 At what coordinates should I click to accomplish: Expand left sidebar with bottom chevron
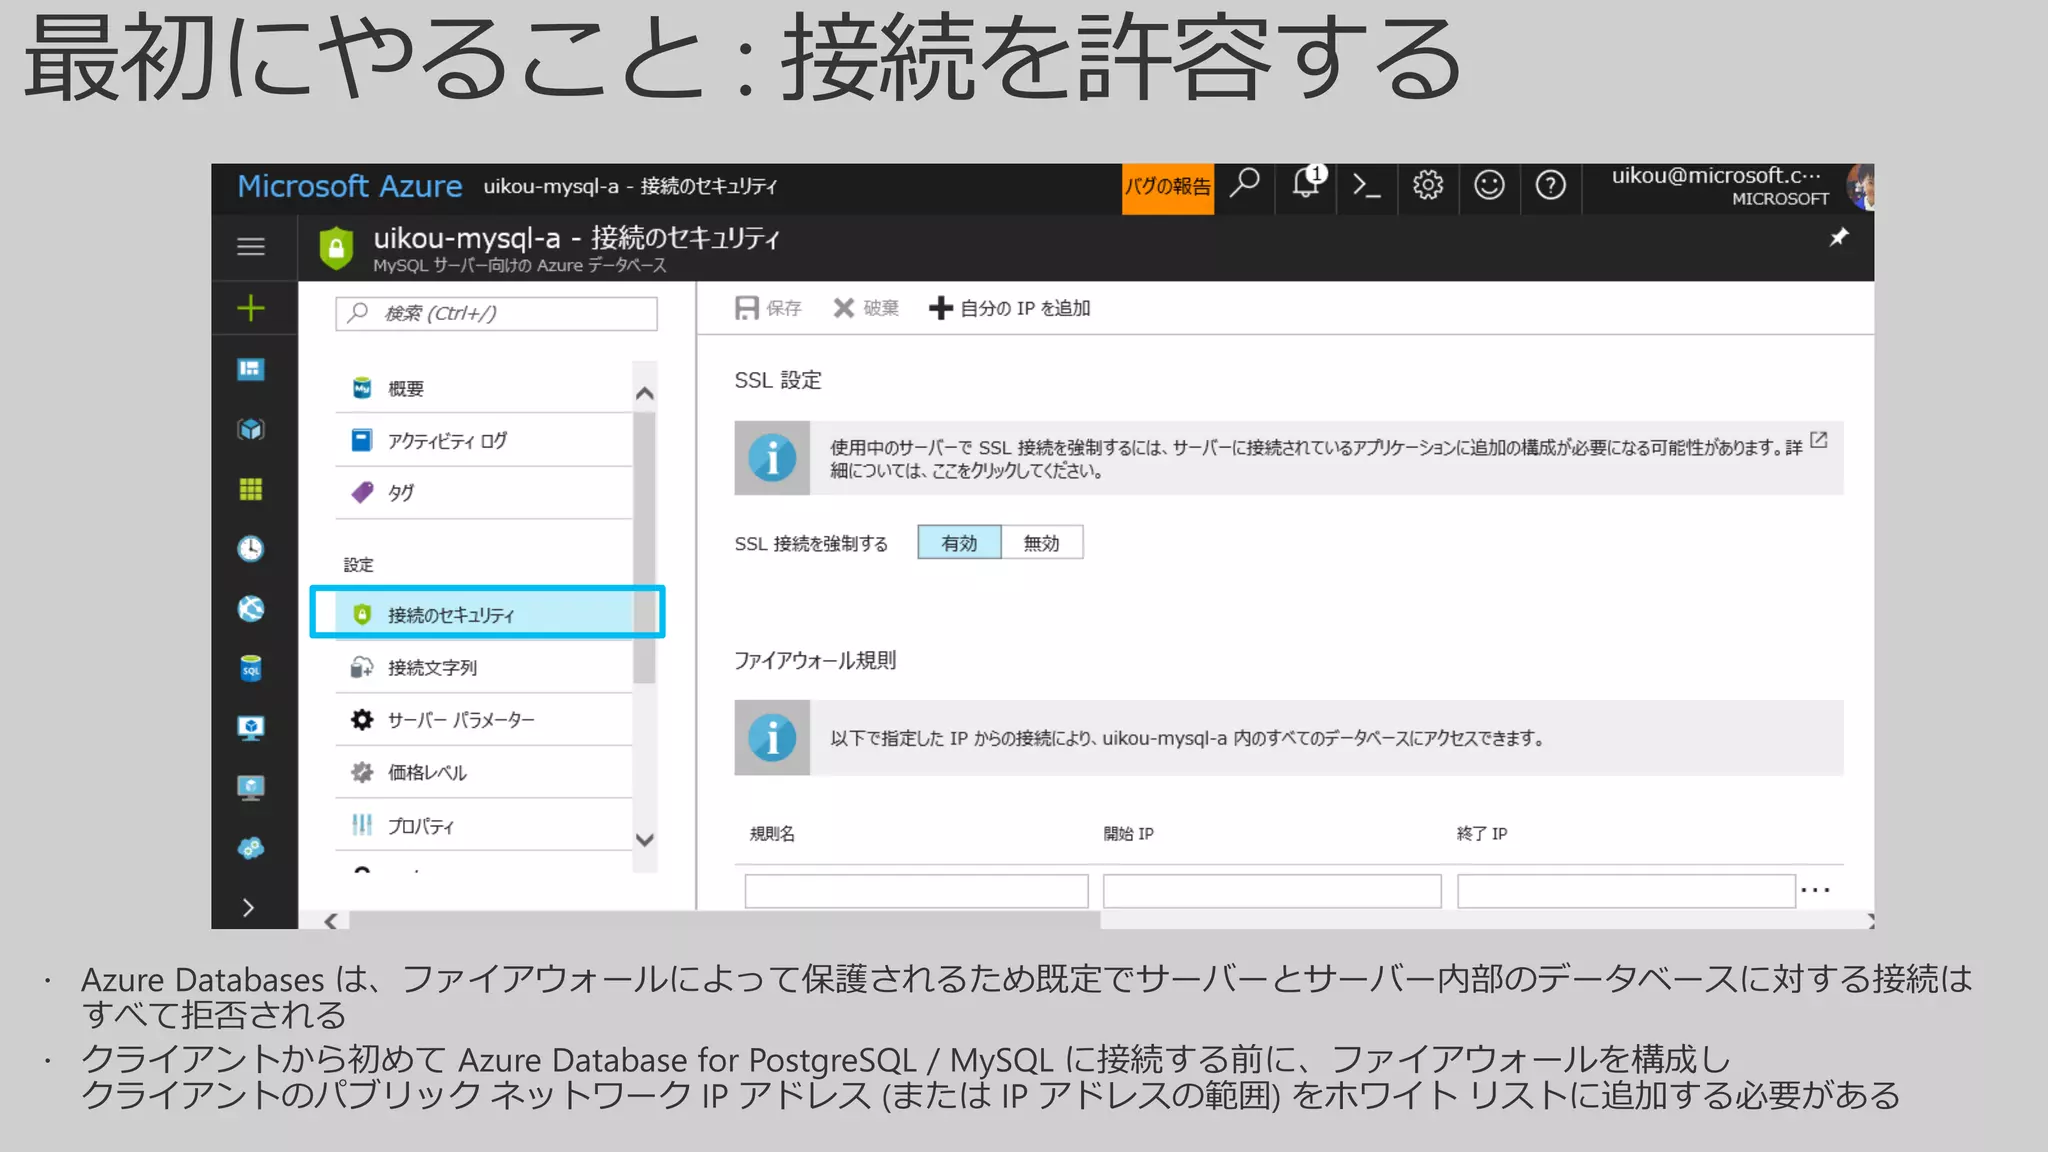pos(249,907)
